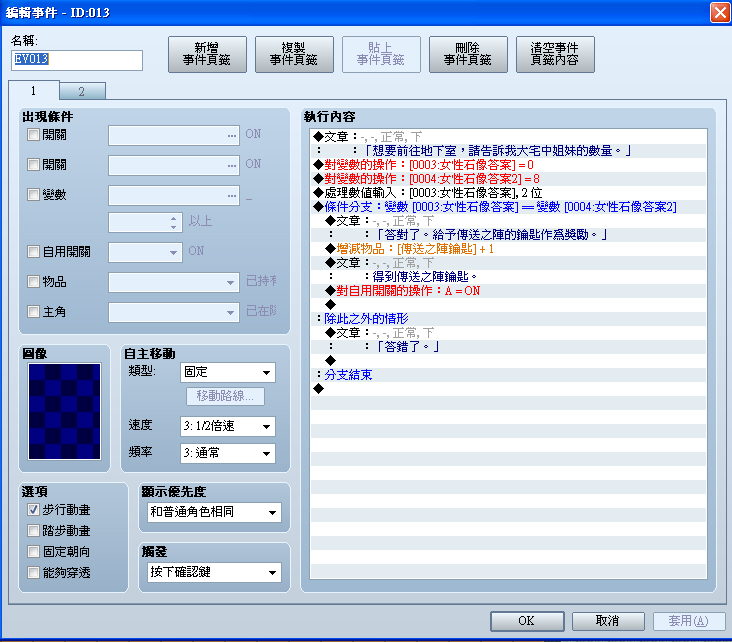The height and width of the screenshot is (642, 732).
Task: Select event page tab 1
Action: [34, 90]
